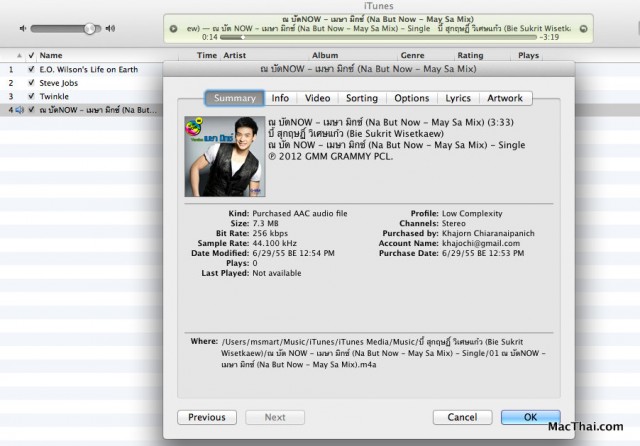Click Khajorn Chiaranaipanich purchaser name
Screen dimensions: 640x446
pyautogui.click(x=488, y=233)
